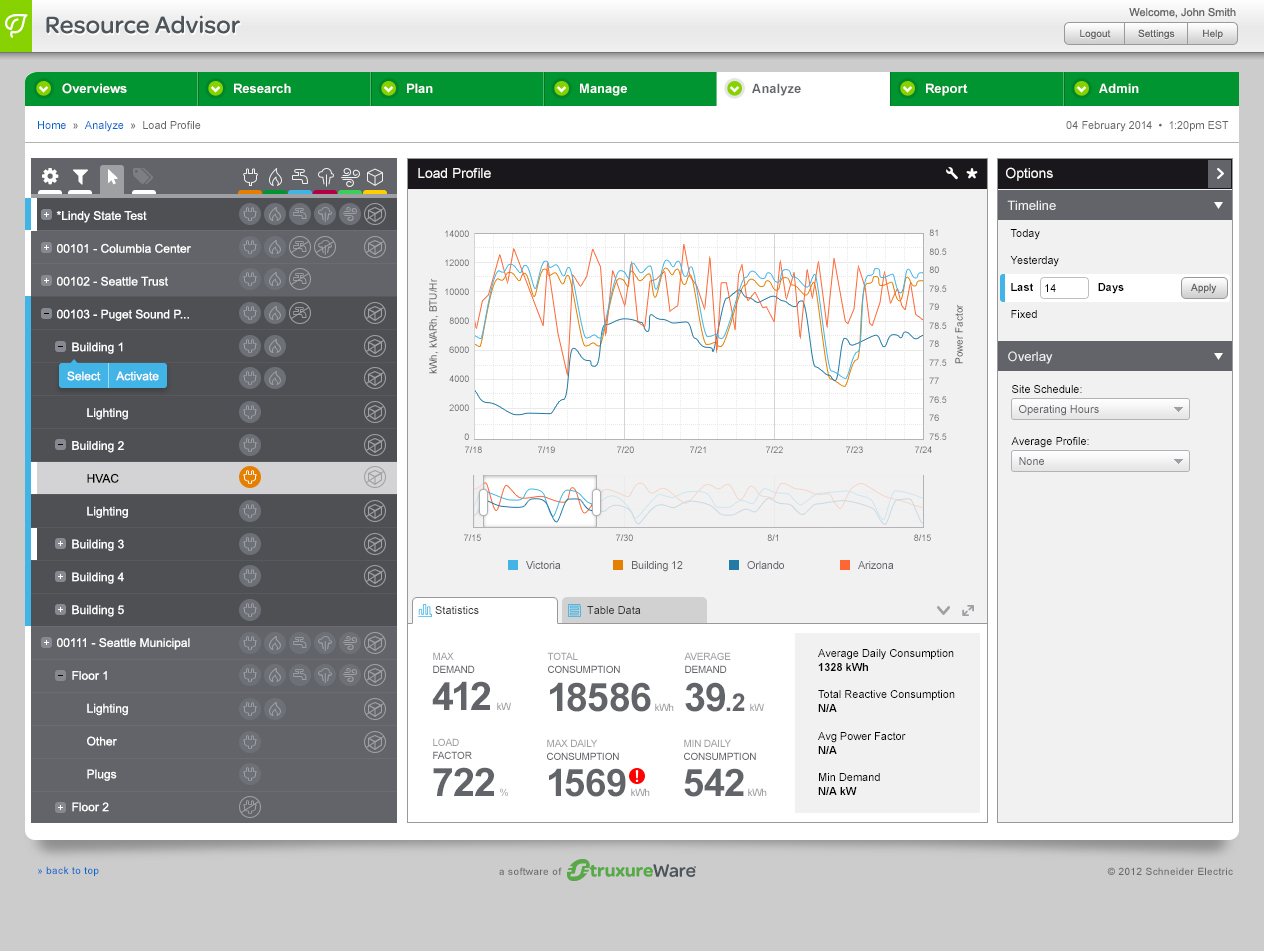Go to Home via breadcrumb link

[51, 125]
